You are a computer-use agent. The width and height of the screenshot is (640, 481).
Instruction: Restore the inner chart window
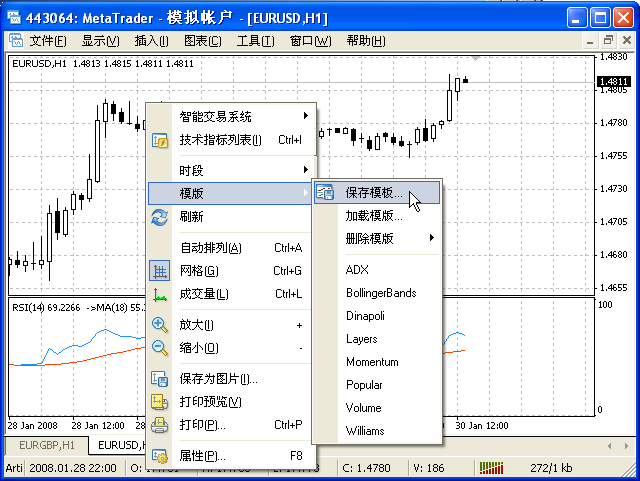pos(608,41)
